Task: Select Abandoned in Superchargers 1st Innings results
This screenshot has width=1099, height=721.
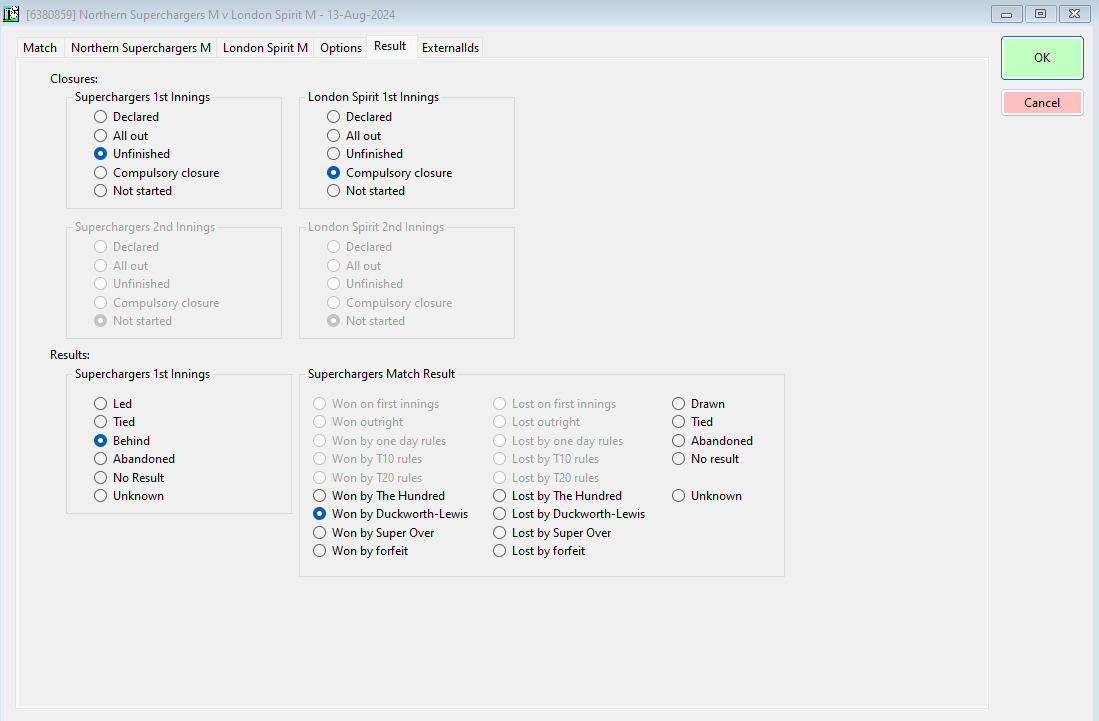Action: (x=134, y=459)
